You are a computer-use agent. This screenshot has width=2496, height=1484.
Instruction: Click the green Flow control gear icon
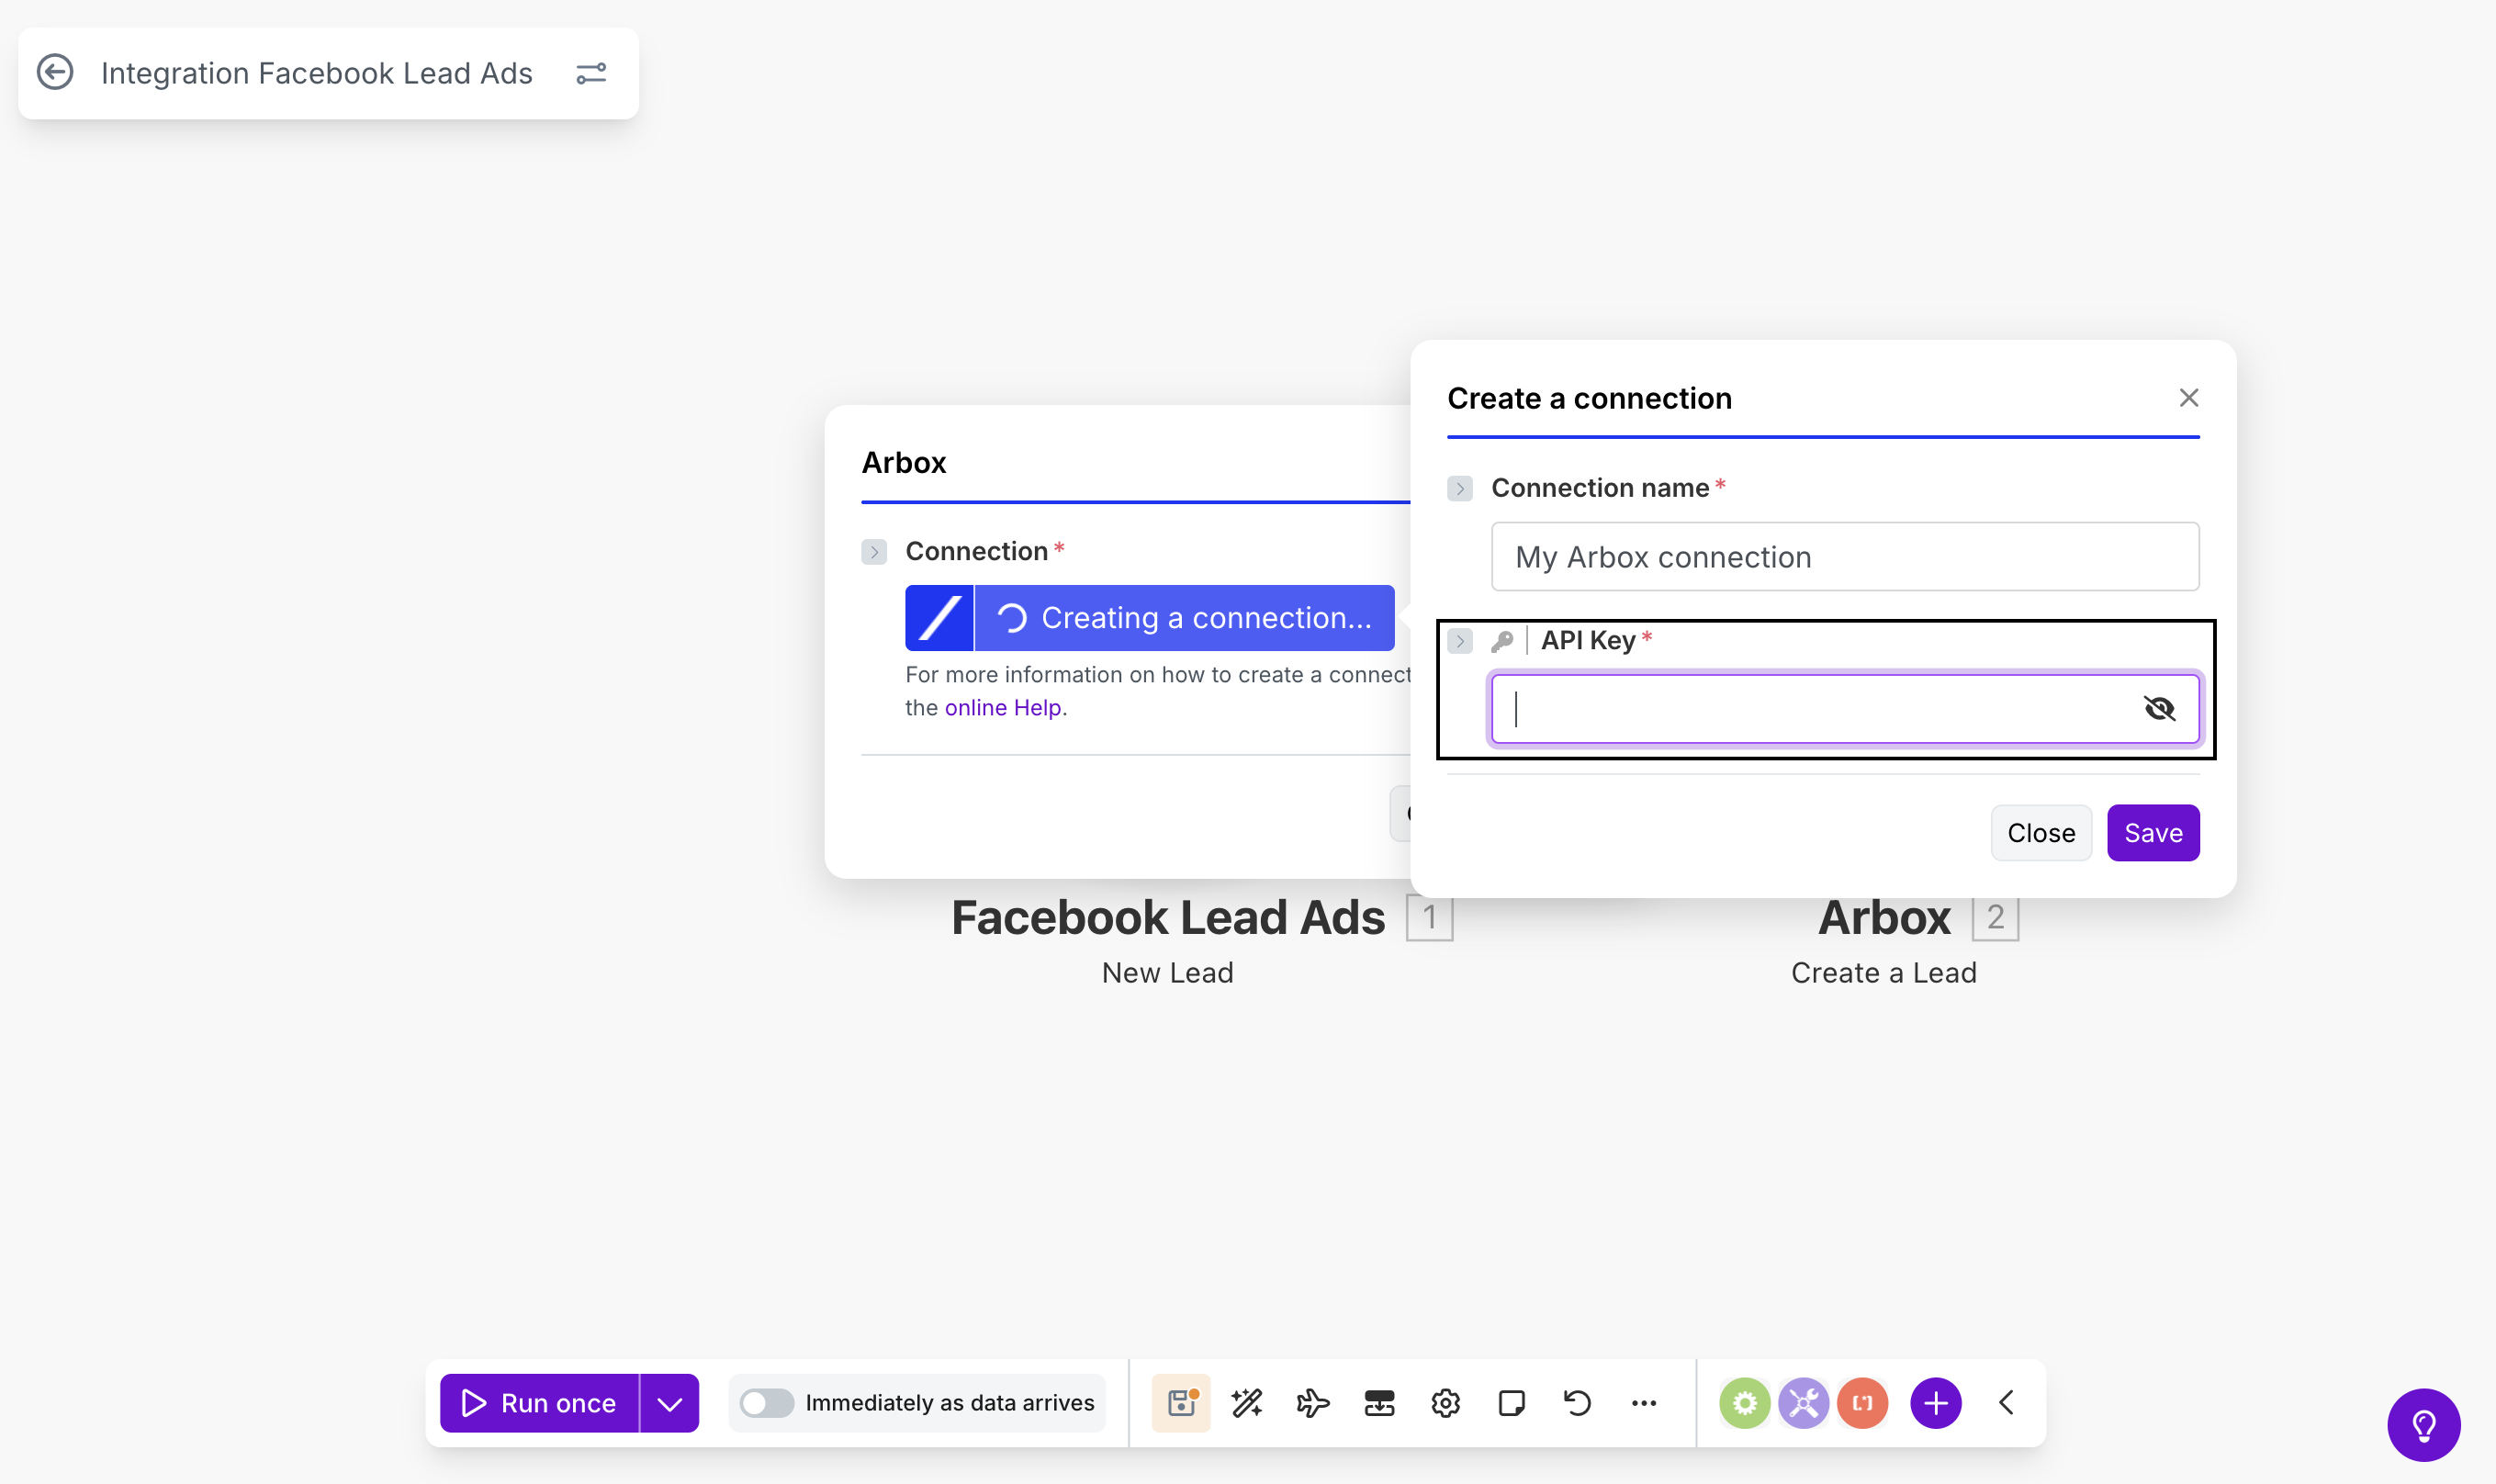click(x=1744, y=1403)
